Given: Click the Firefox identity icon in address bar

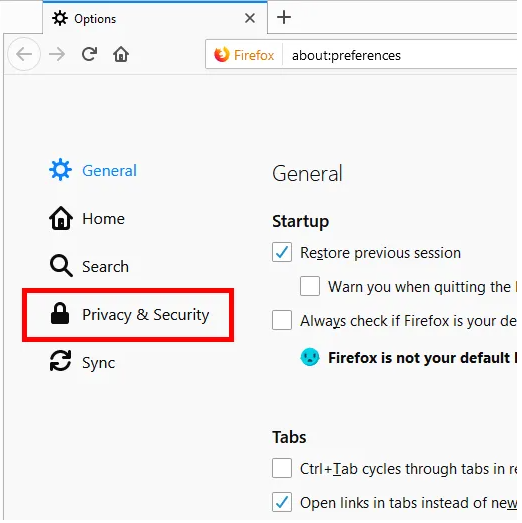Looking at the screenshot, I should (x=221, y=55).
